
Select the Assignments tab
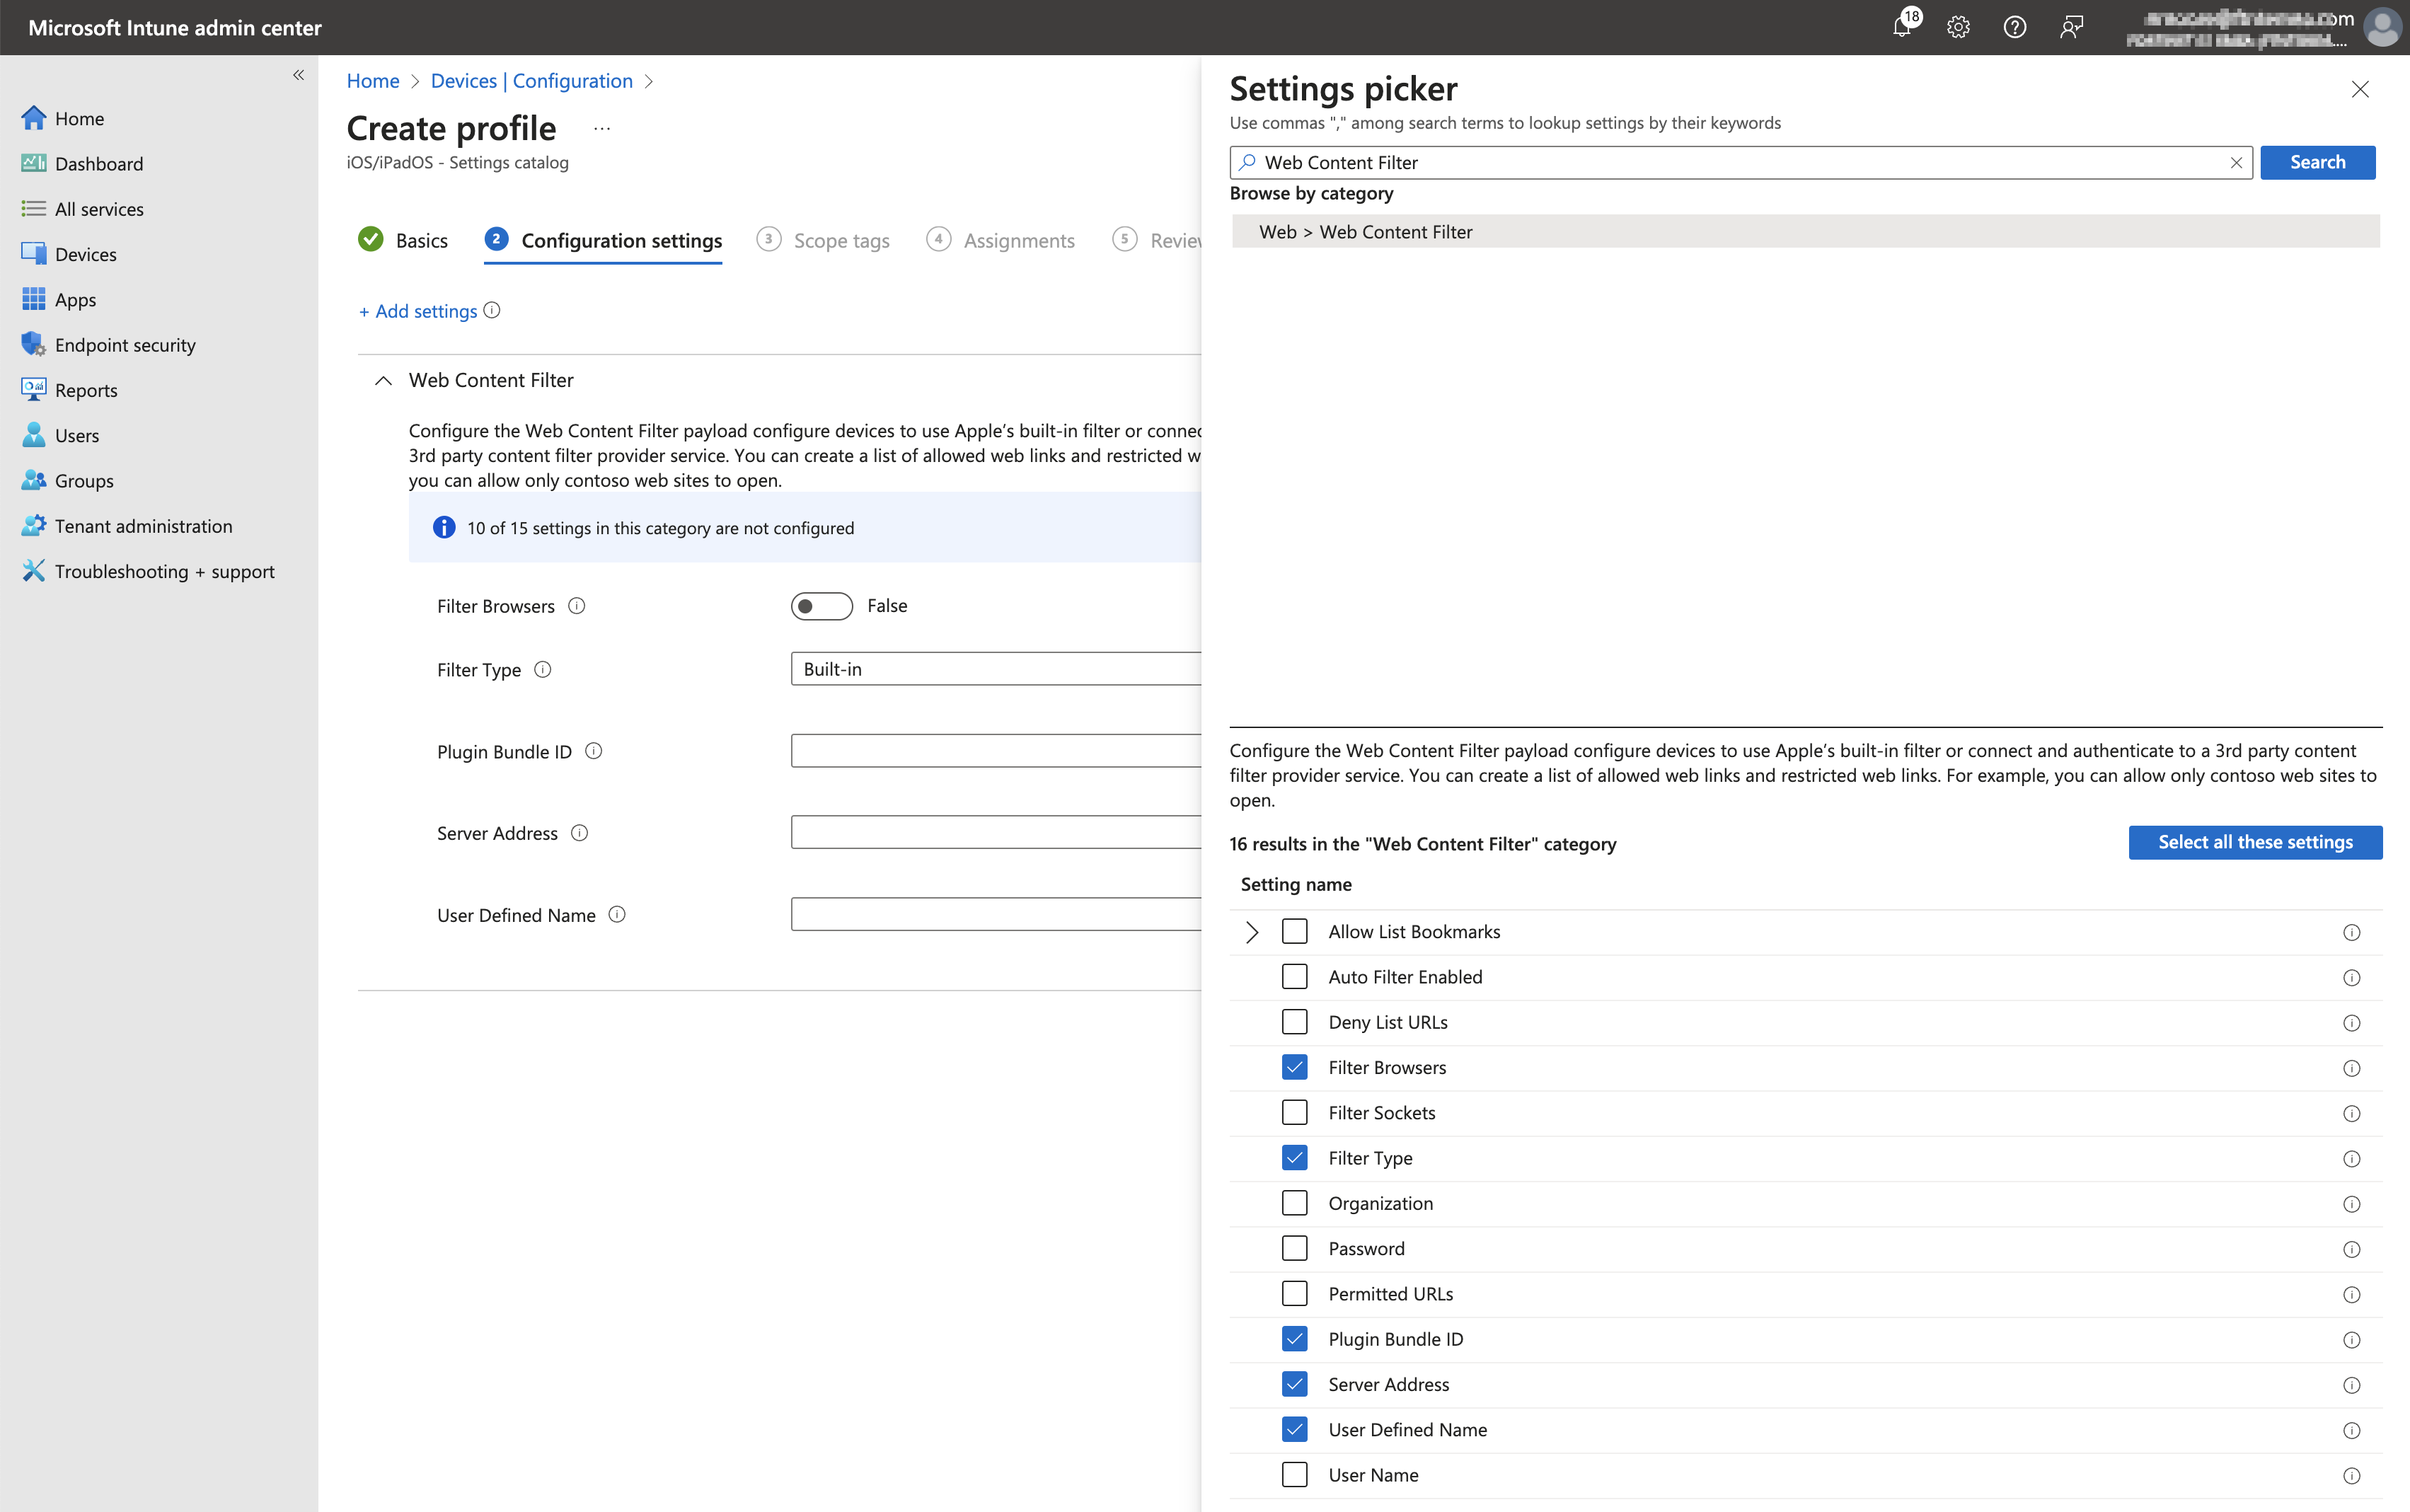1019,240
